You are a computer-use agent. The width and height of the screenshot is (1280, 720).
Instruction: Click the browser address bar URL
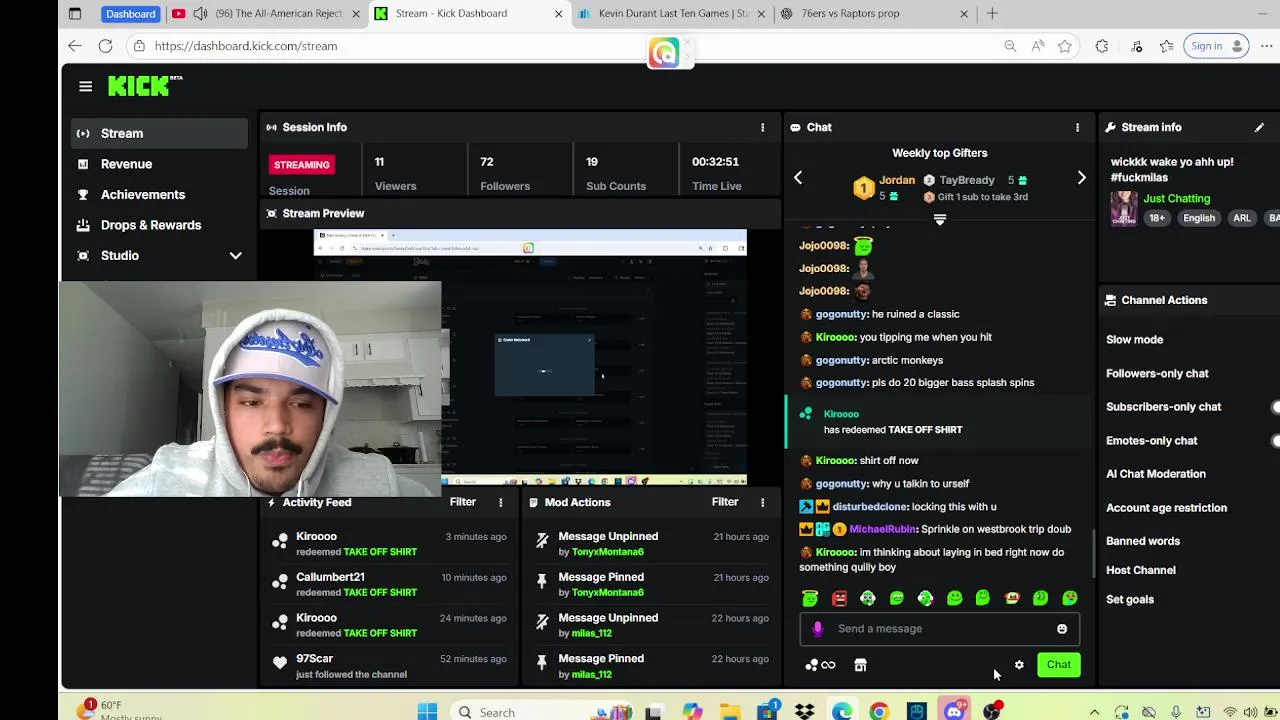click(246, 46)
